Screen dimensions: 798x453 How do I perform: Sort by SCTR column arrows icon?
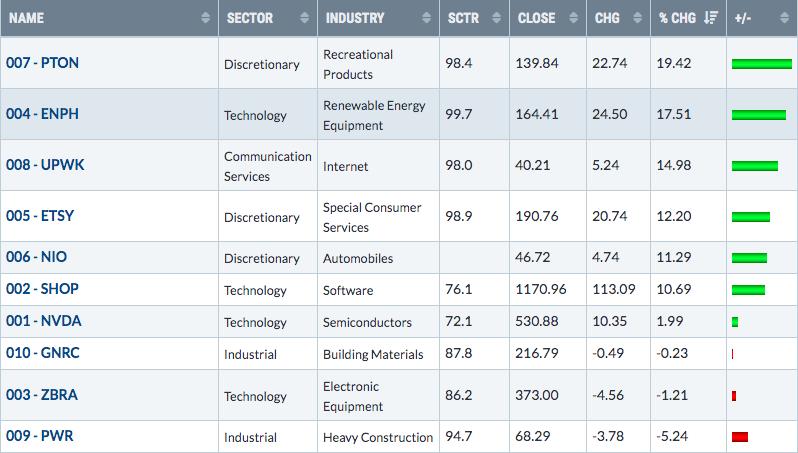click(x=497, y=18)
